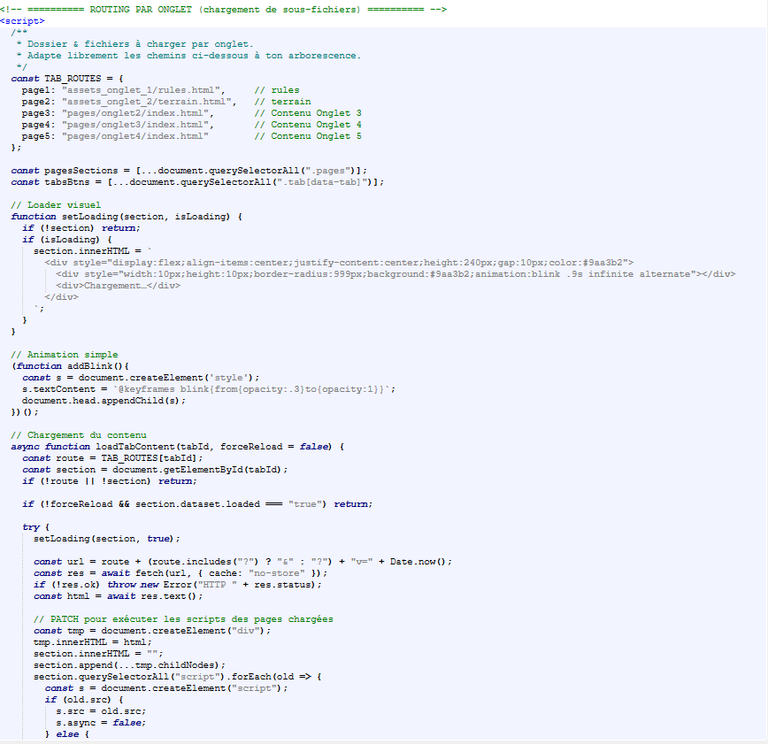Image resolution: width=768 pixels, height=744 pixels.
Task: Click the 'if (!section) return;' line
Action: click(81, 228)
